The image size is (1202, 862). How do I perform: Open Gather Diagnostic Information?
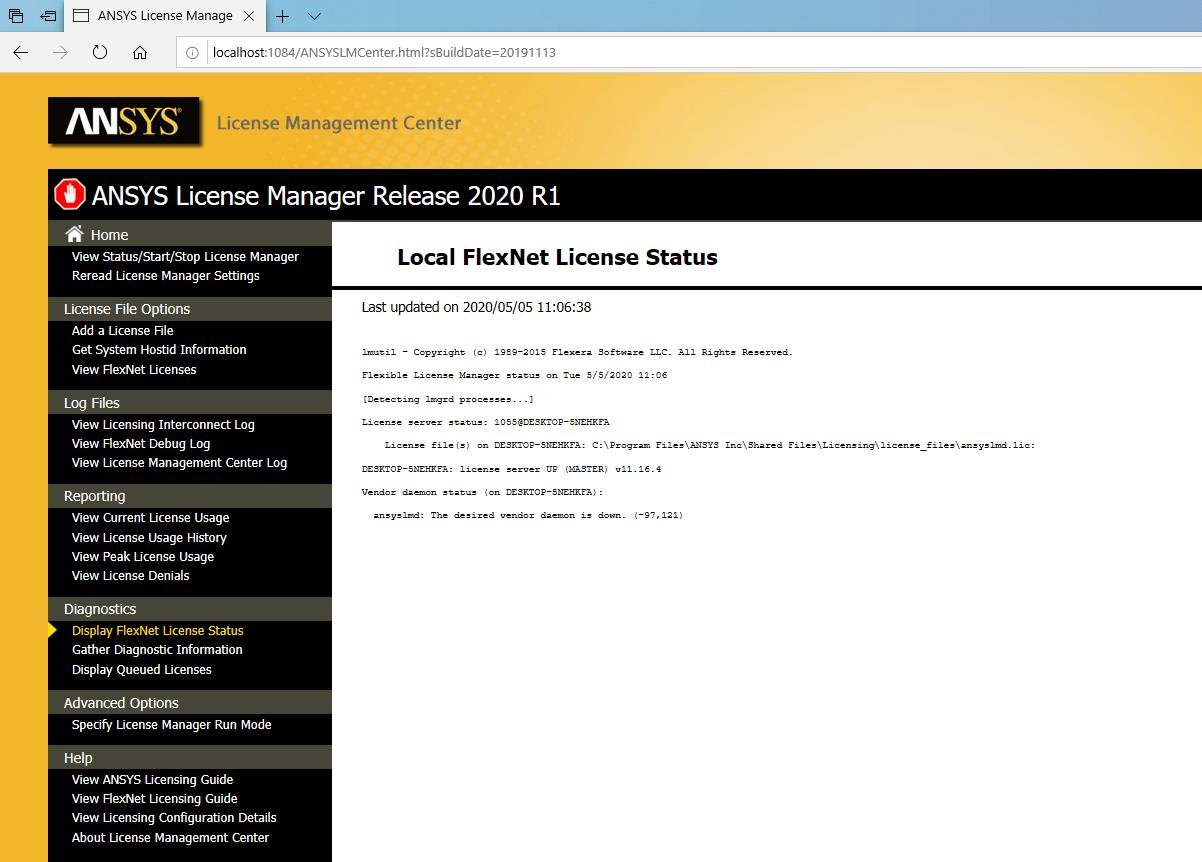point(157,650)
